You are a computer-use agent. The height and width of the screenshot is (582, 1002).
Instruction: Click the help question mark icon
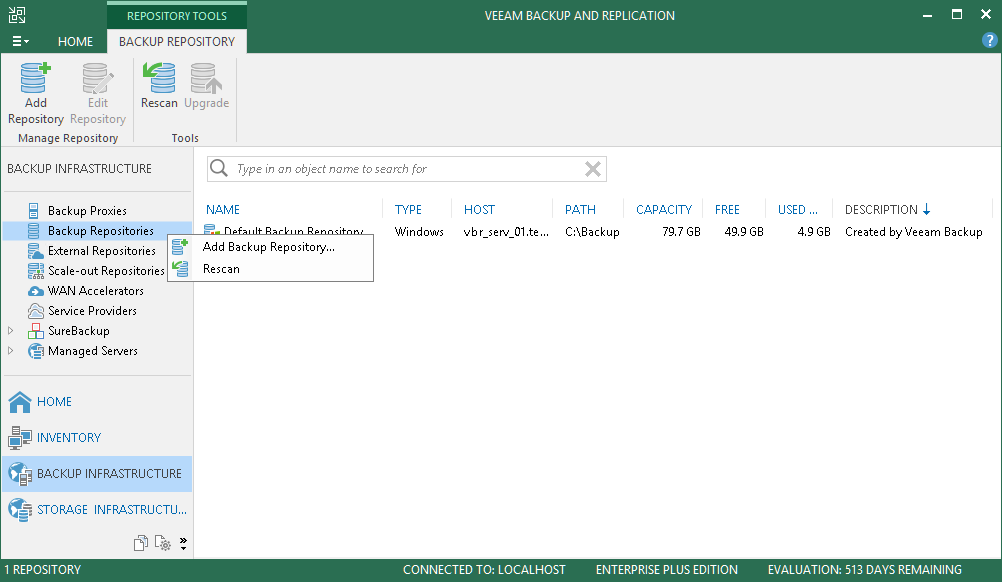pos(989,40)
